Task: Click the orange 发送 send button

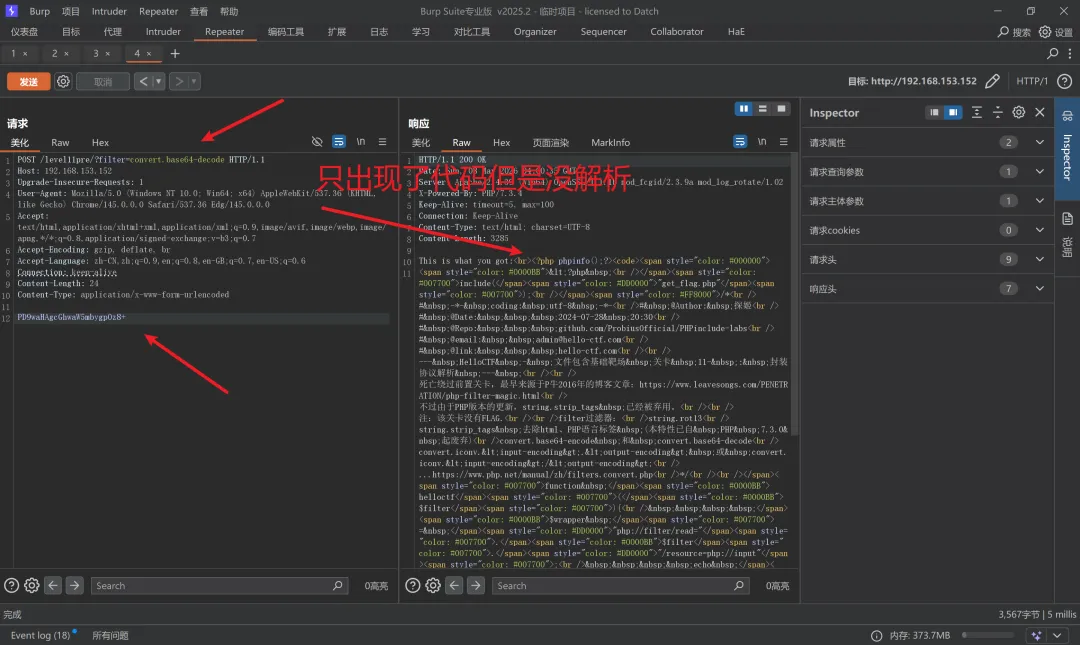Action: (28, 81)
